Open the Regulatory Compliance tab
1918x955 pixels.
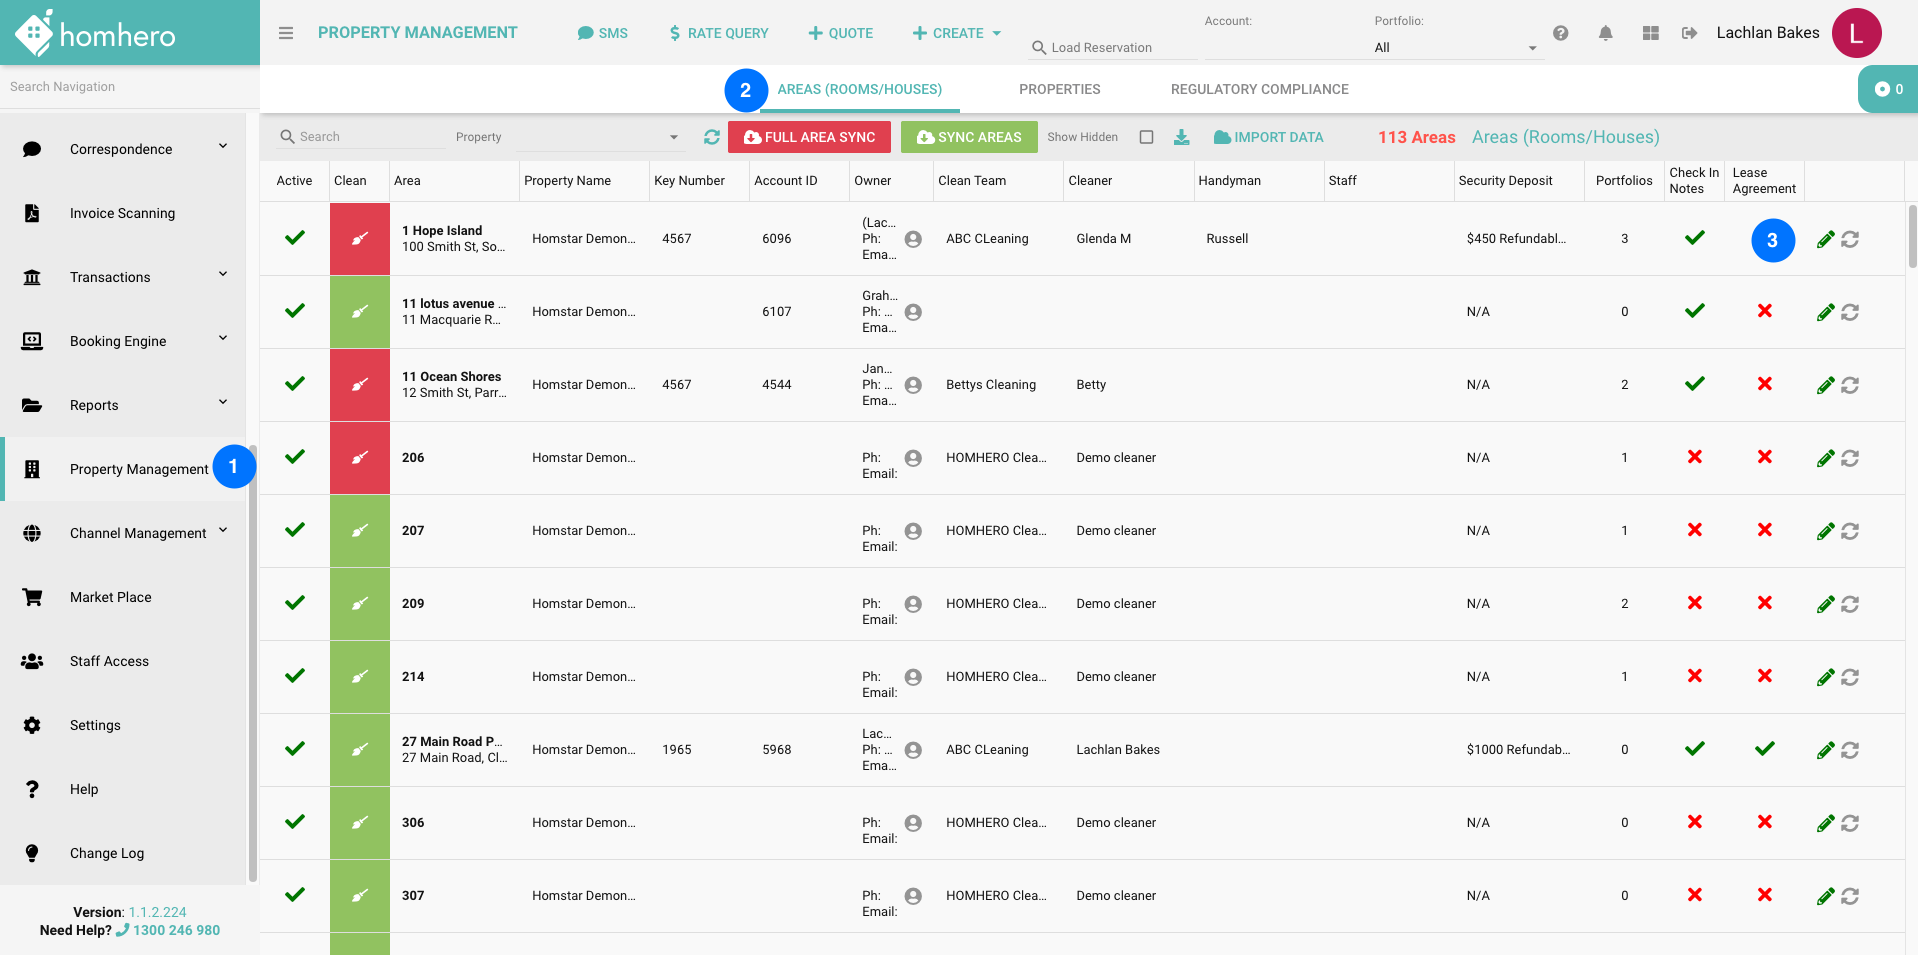pyautogui.click(x=1259, y=89)
